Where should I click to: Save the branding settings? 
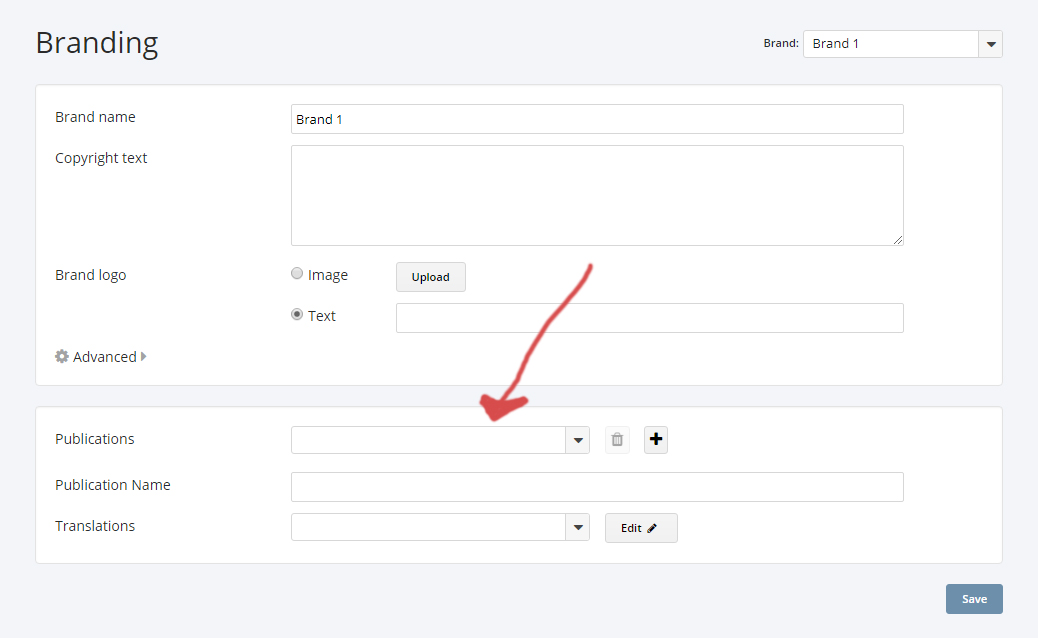(973, 599)
